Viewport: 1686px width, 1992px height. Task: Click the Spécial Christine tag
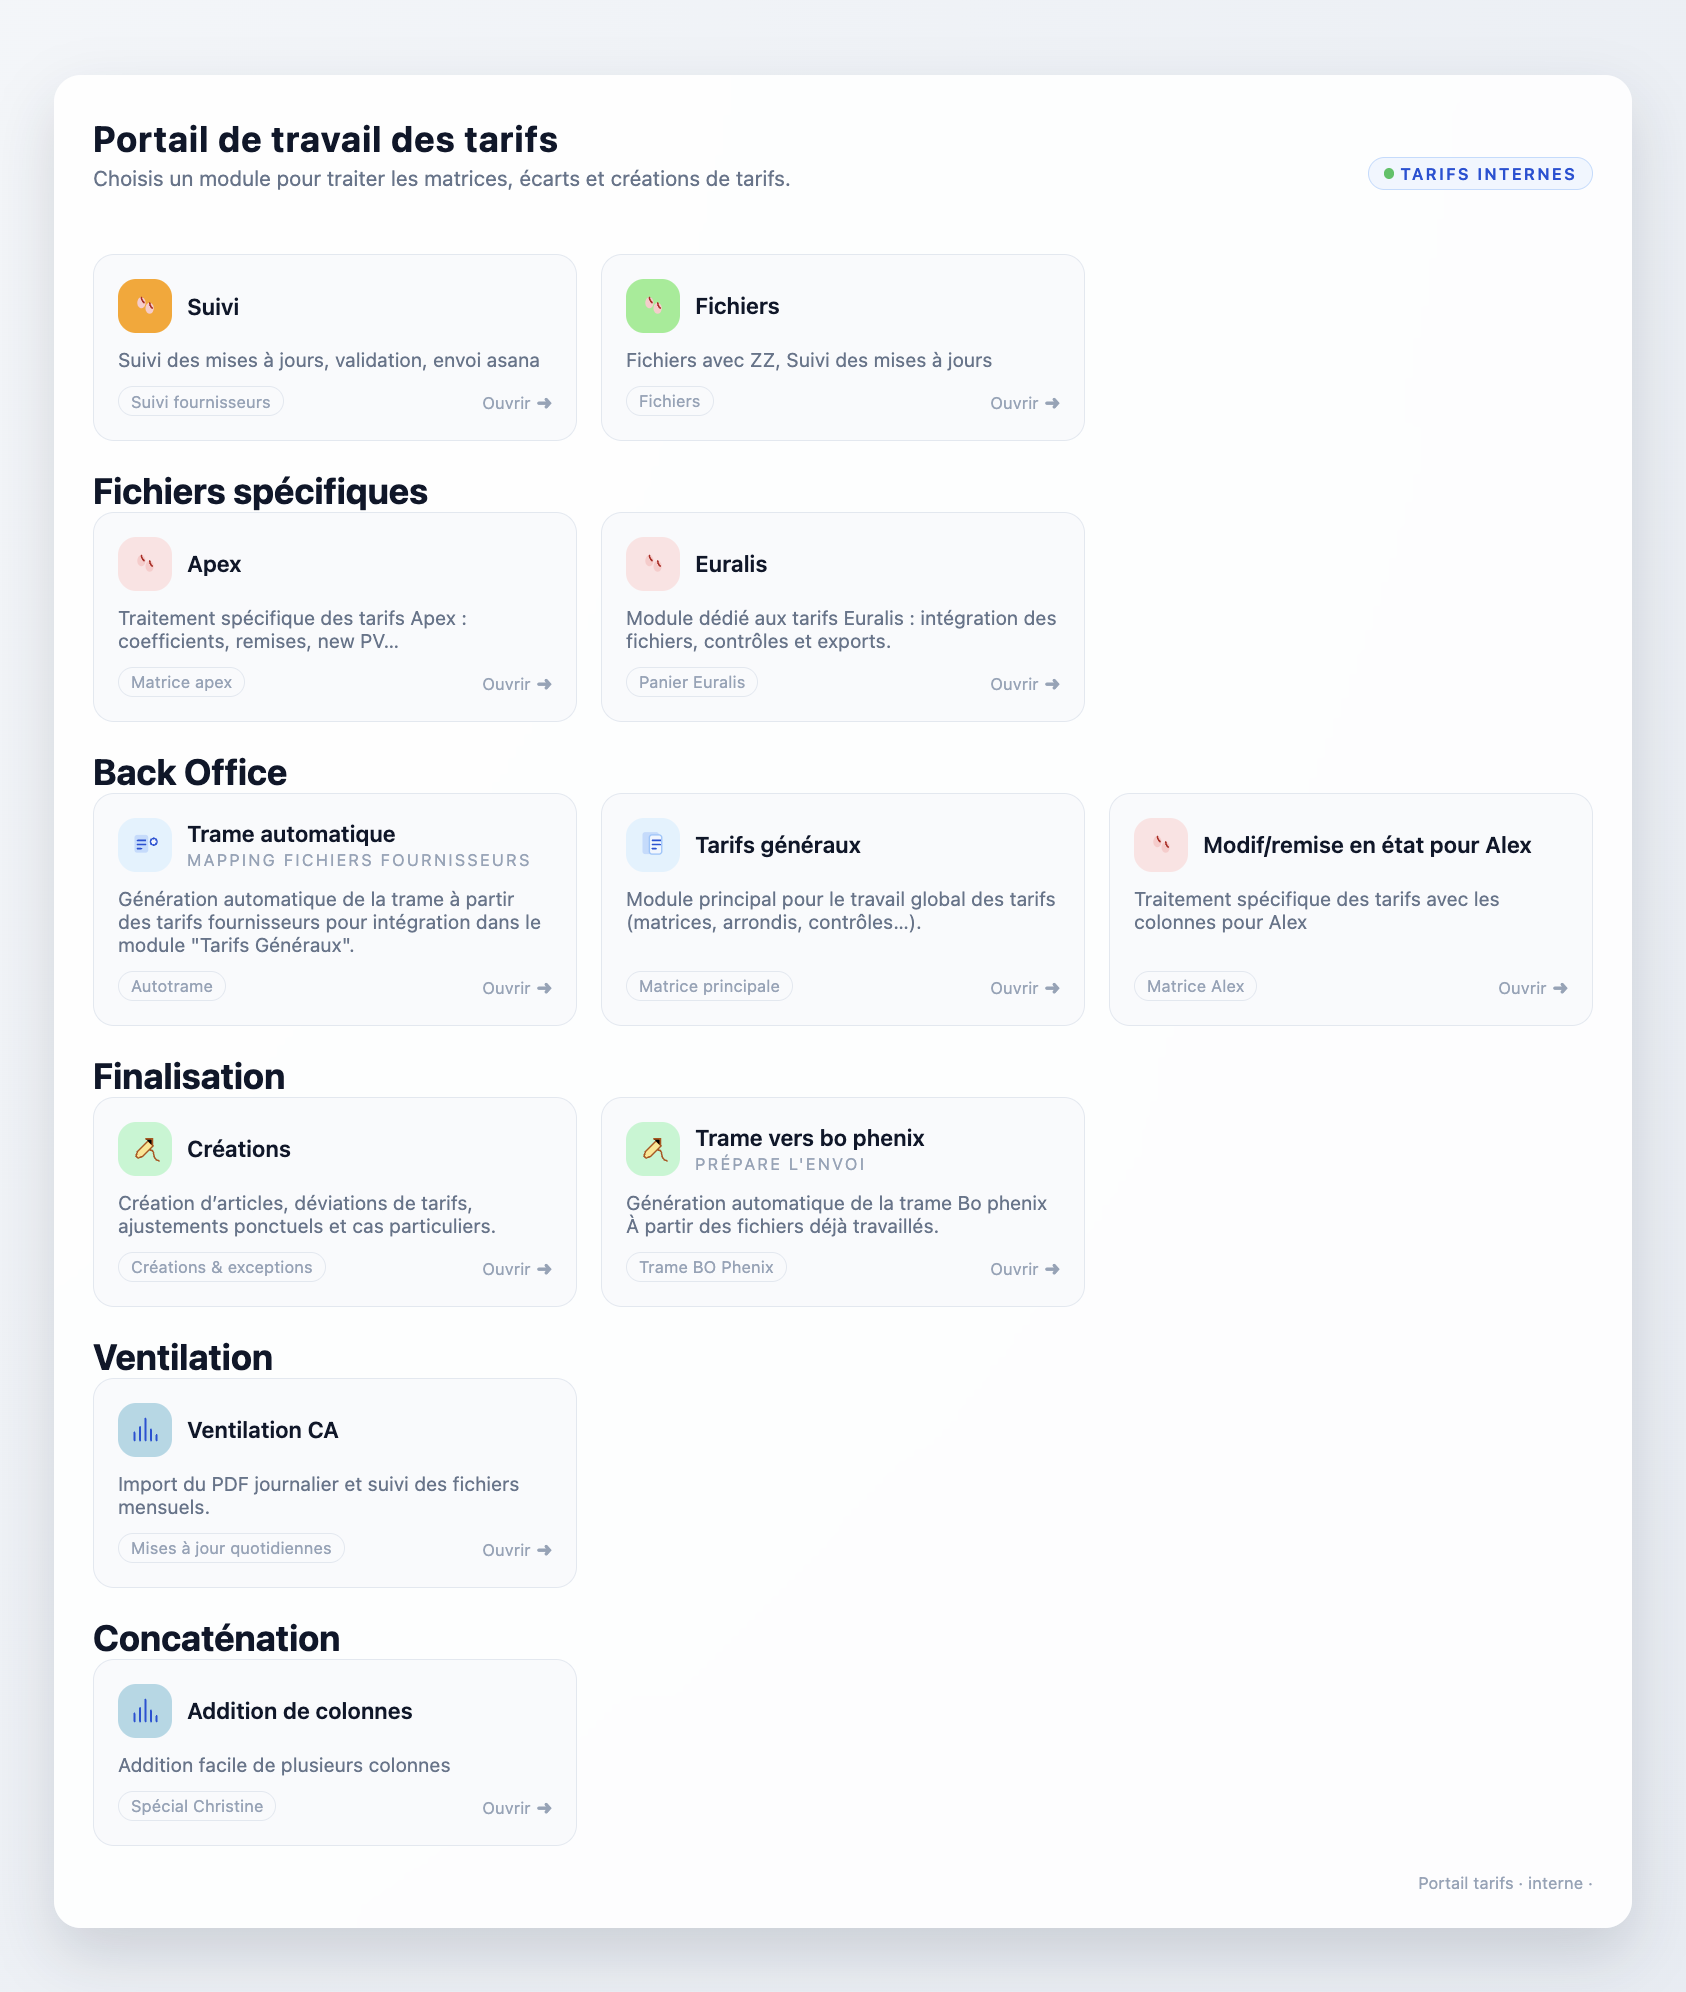(197, 1806)
